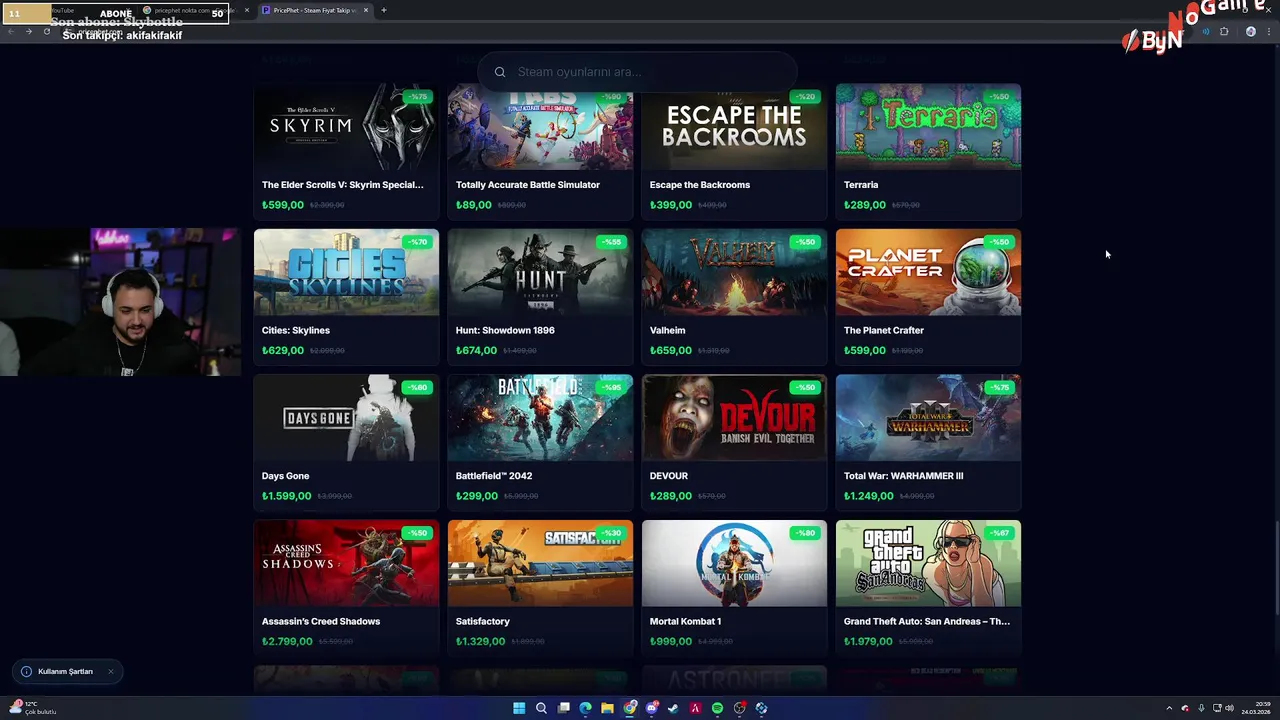
Task: Click the discount badge on Days Gone
Action: coord(417,387)
